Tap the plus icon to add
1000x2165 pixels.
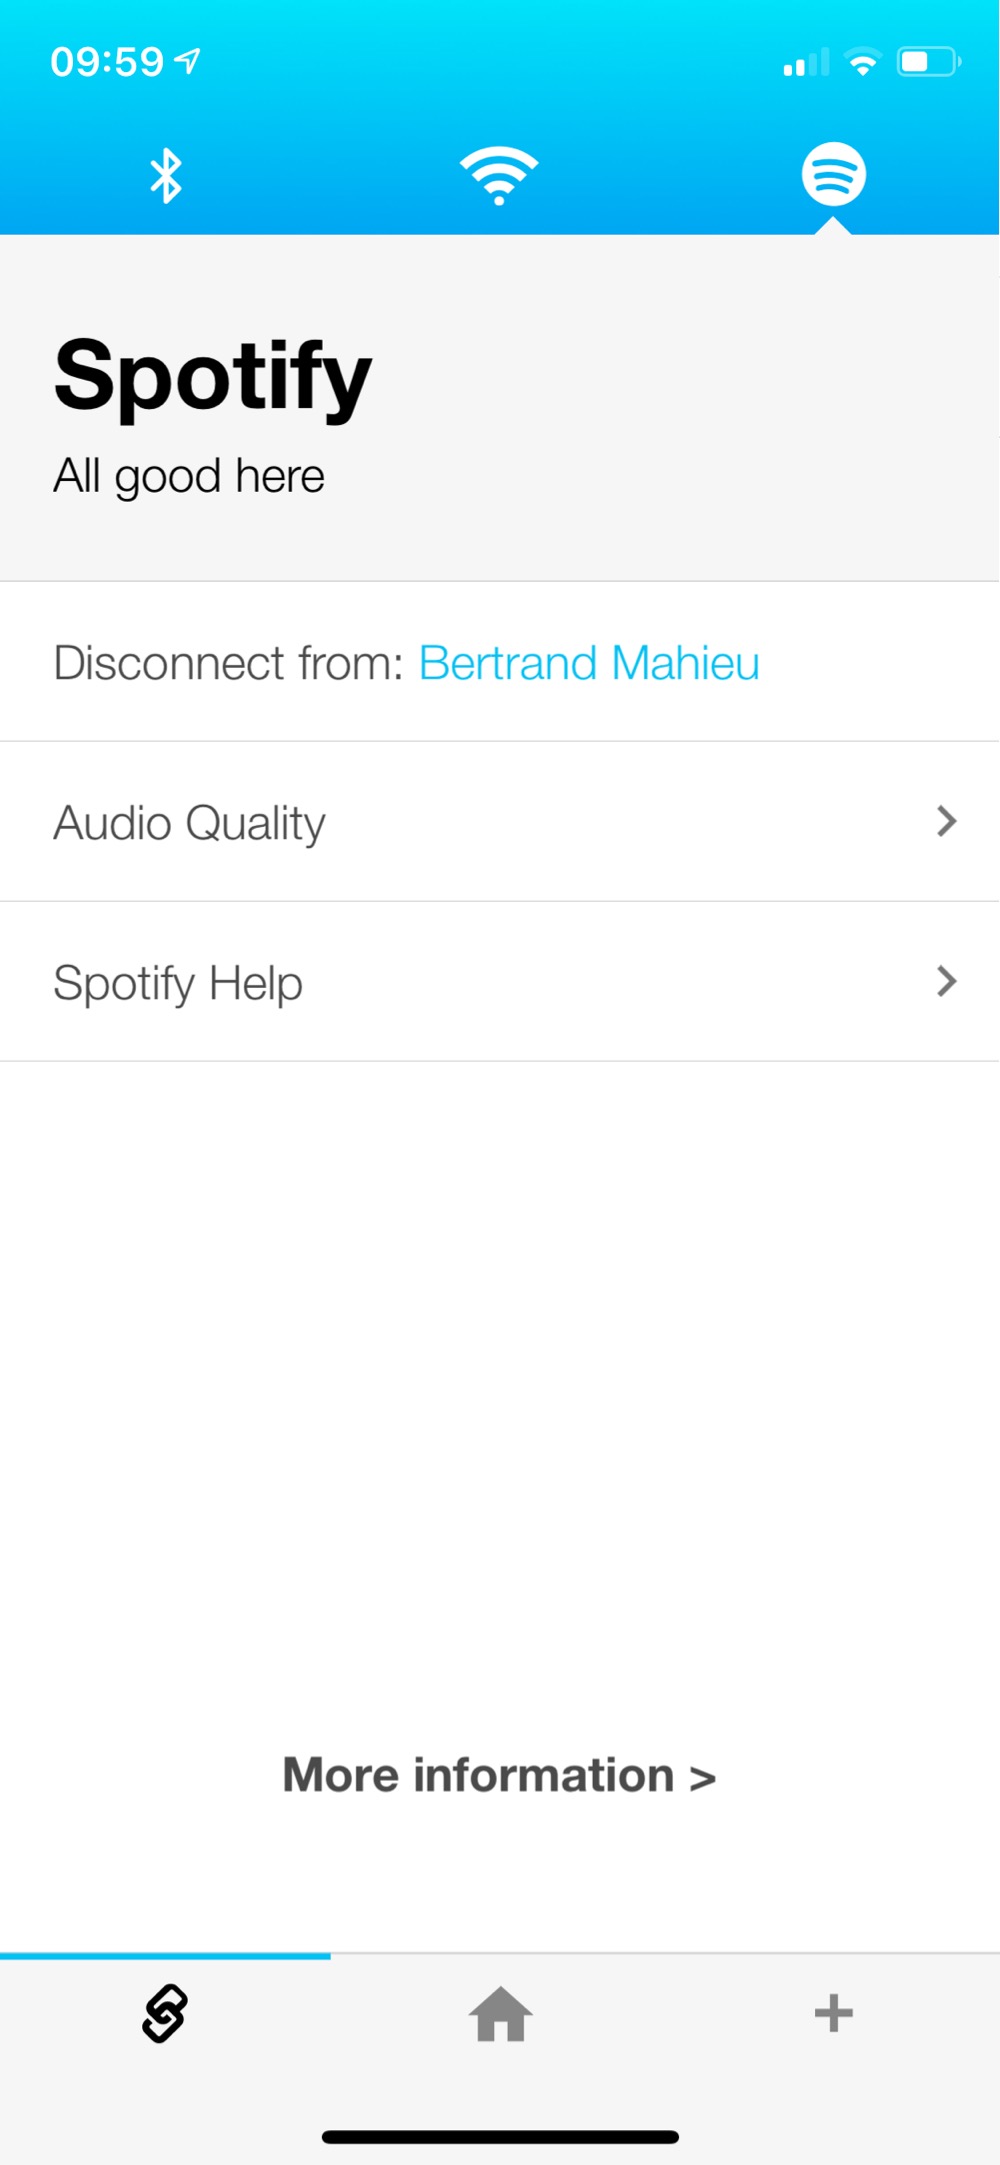(833, 2013)
